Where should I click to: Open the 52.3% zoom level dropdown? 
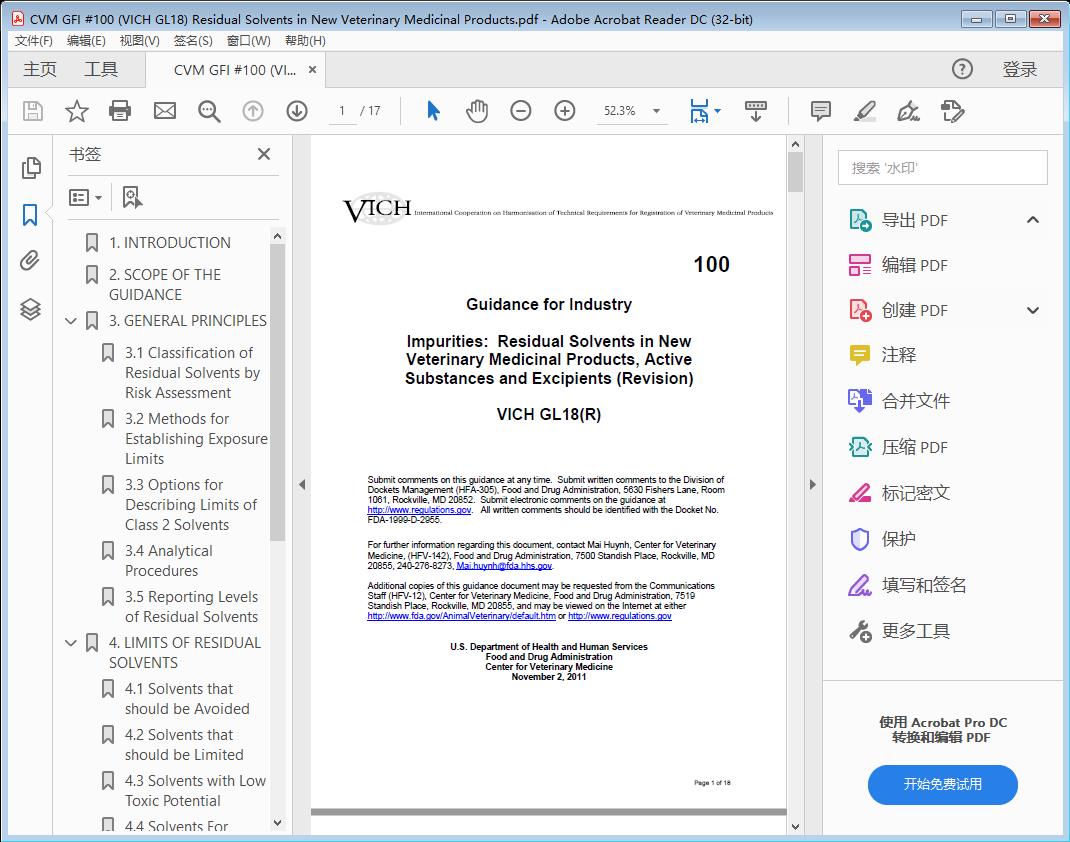click(x=632, y=111)
